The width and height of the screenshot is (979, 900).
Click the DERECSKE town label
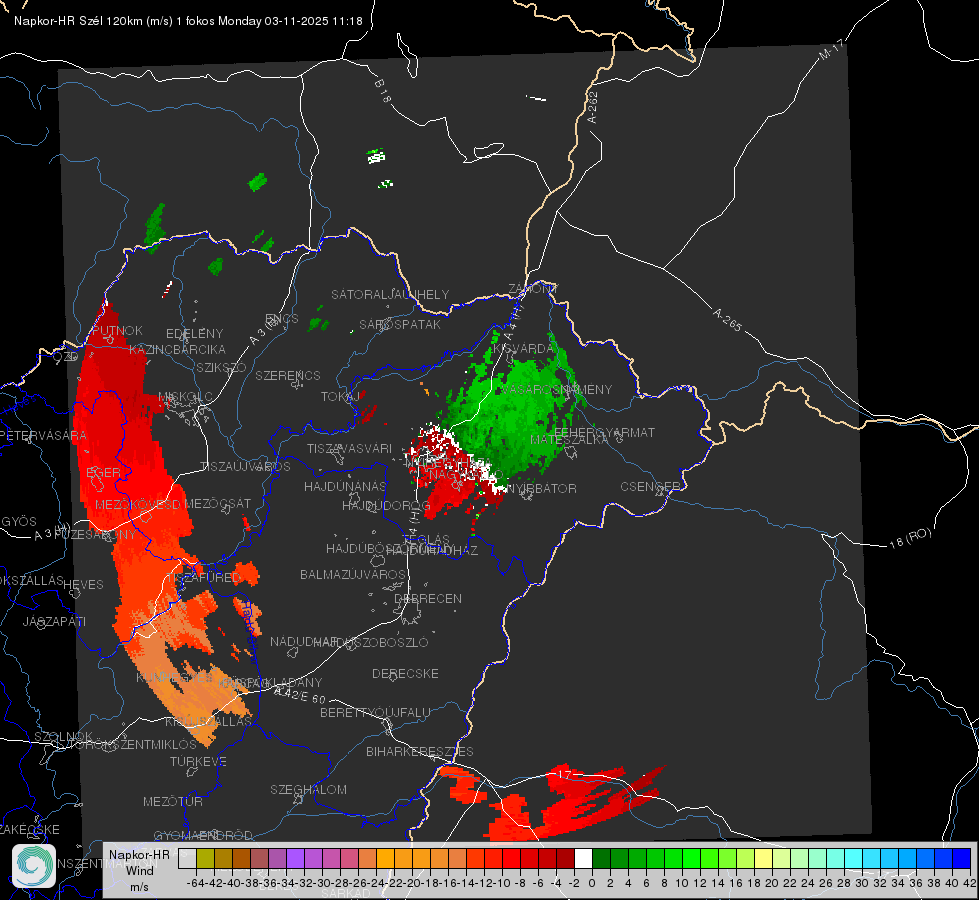point(405,673)
